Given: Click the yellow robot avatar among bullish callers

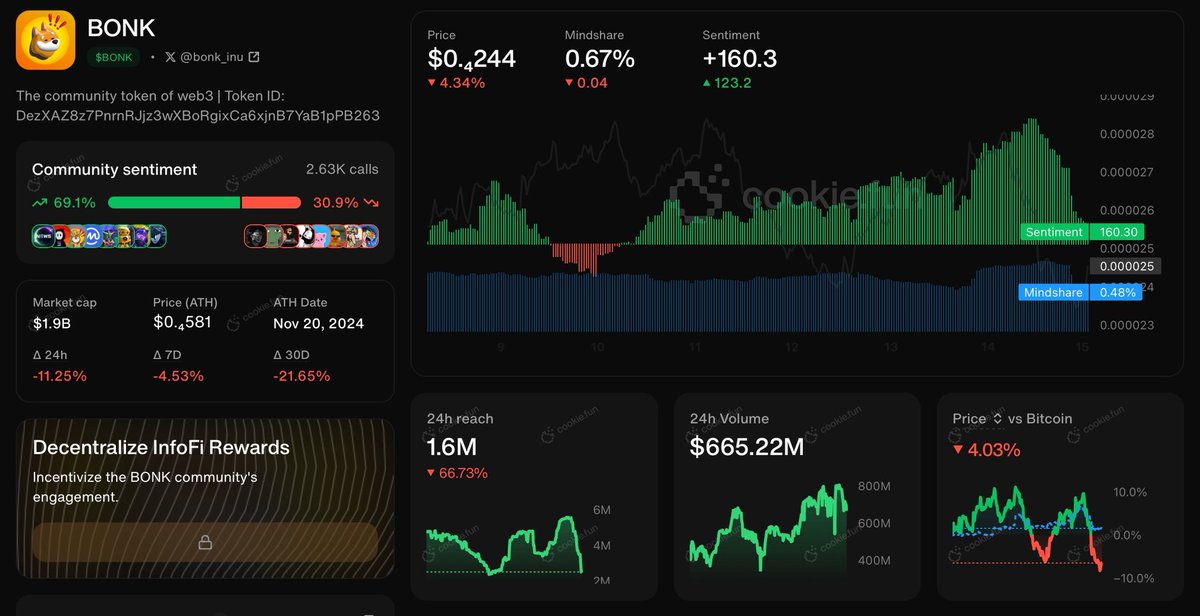Looking at the screenshot, I should (123, 236).
